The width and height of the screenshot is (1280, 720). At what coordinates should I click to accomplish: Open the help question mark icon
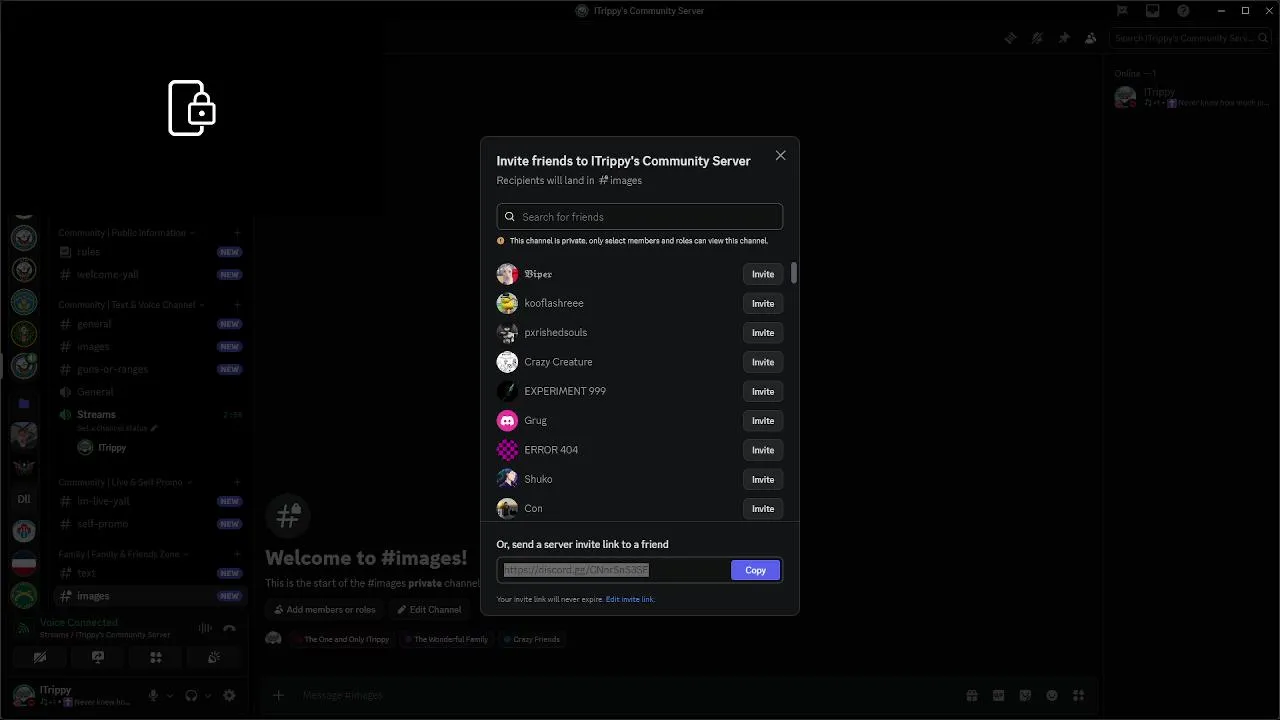click(1184, 11)
